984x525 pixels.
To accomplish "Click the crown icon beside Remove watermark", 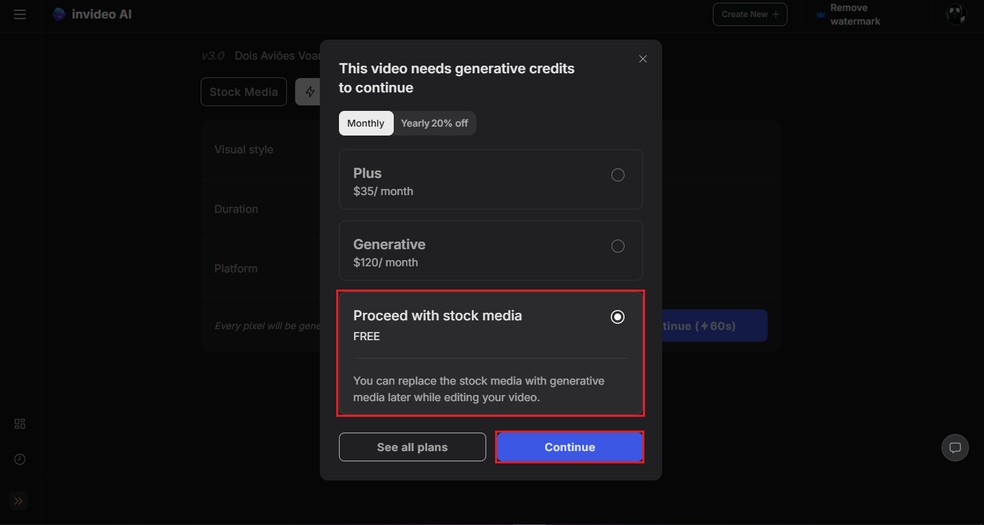I will pyautogui.click(x=821, y=15).
